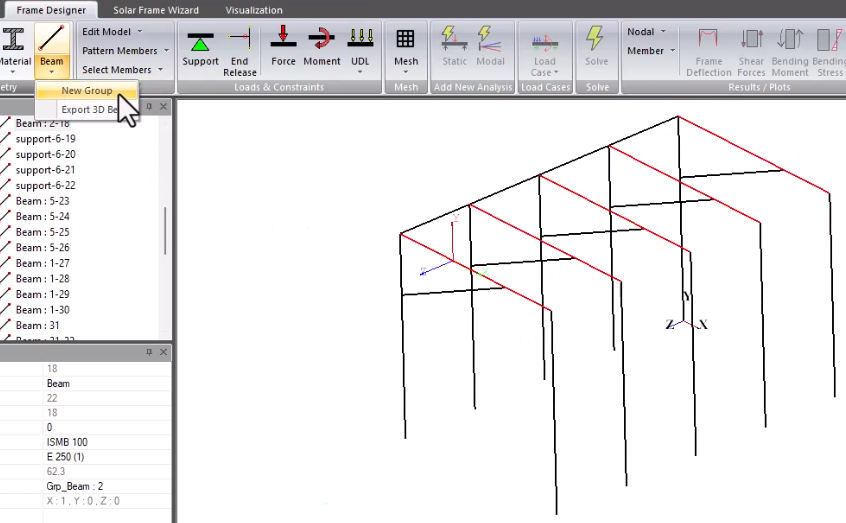This screenshot has height=523, width=846.
Task: Add a Force load
Action: [283, 47]
